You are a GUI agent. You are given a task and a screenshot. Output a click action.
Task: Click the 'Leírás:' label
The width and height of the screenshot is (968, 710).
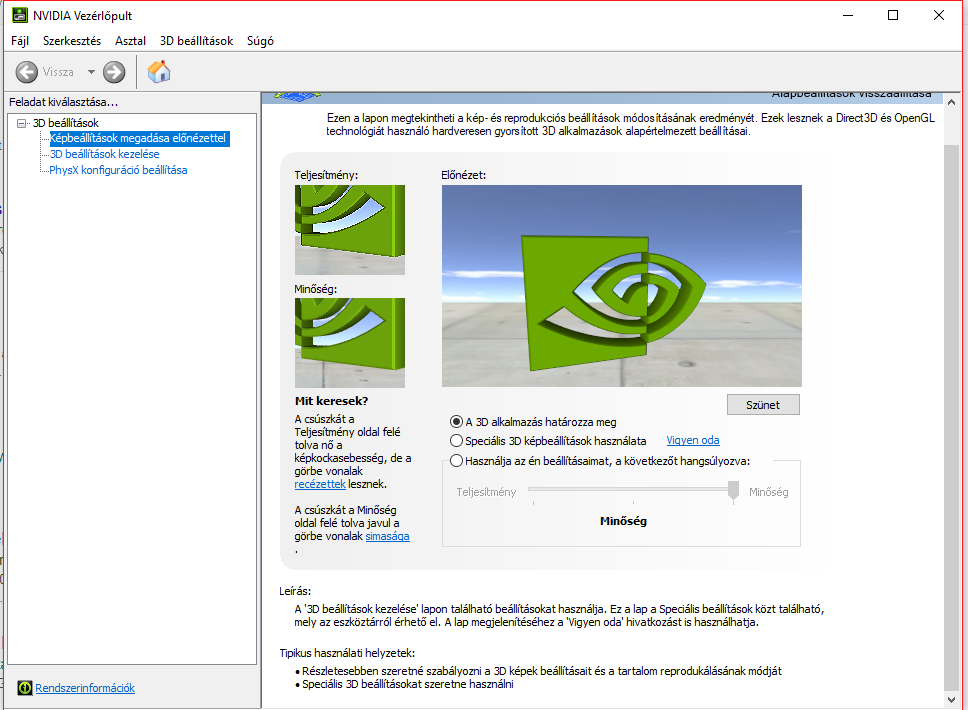pos(295,591)
